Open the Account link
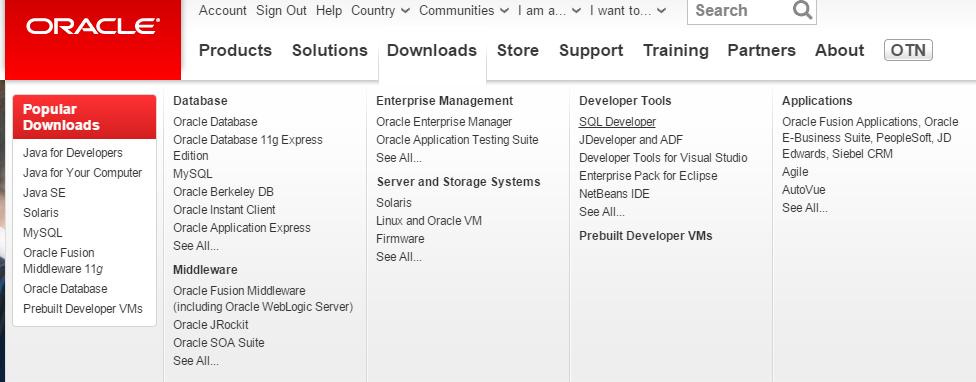The image size is (976, 382). 223,11
